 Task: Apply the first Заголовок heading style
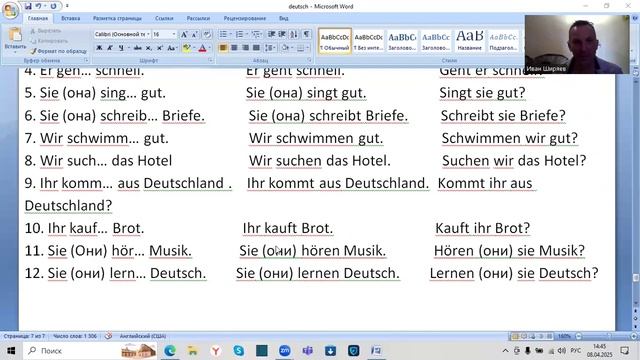click(402, 41)
